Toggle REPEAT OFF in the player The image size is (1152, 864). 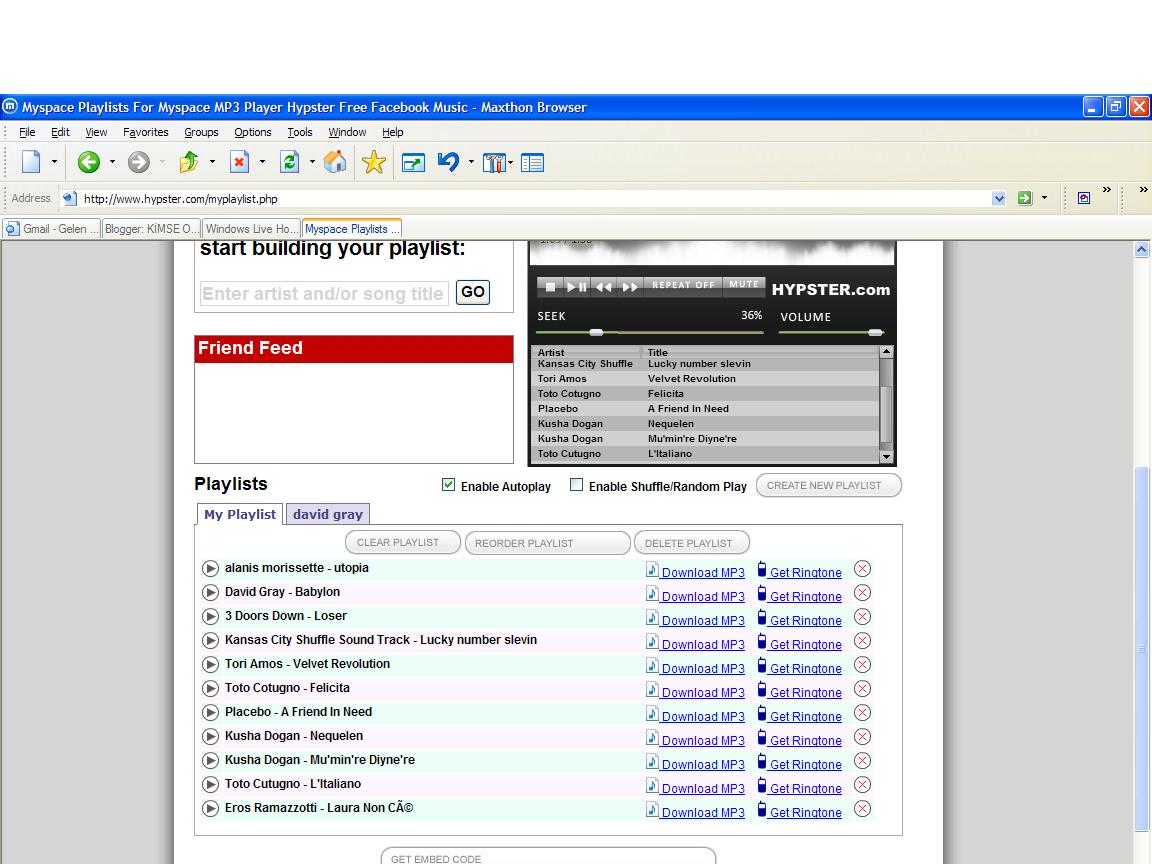pos(683,285)
